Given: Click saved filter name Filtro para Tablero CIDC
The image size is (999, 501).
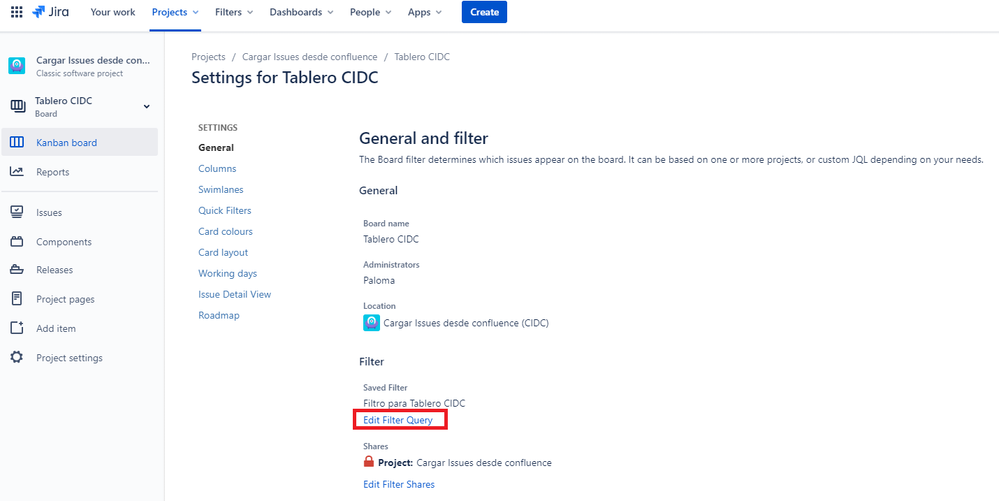Looking at the screenshot, I should (414, 403).
